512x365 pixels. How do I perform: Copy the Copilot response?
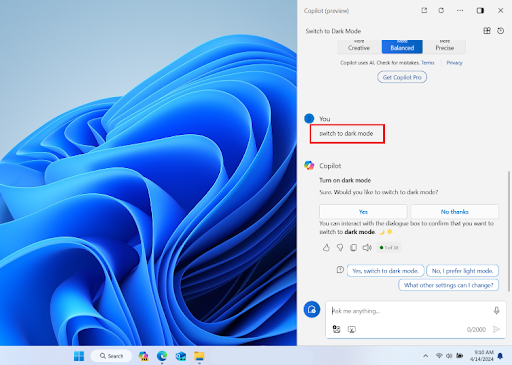point(353,247)
